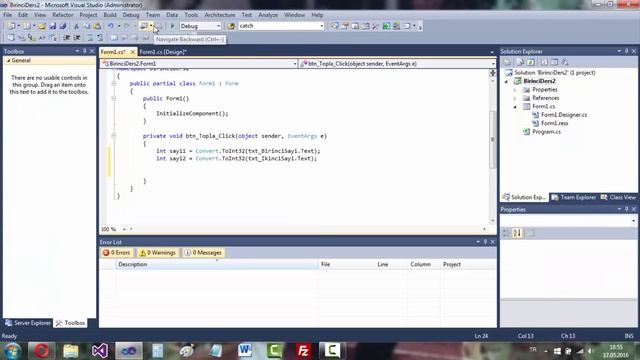Open the Architecture menu

220,15
